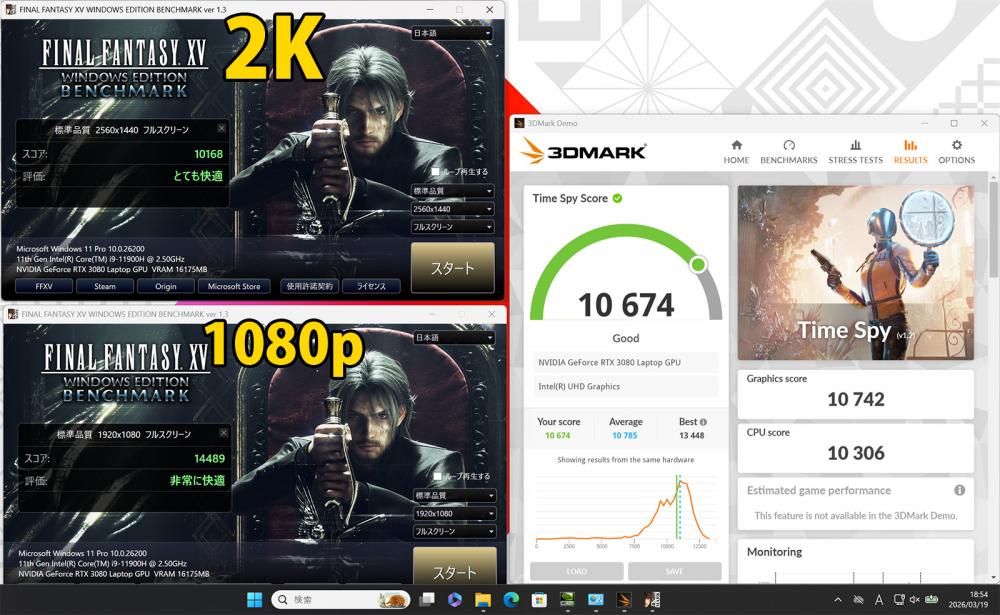Screen dimensions: 1000x615
Task: Open Microsoft Store taskbar icon
Action: 539,600
